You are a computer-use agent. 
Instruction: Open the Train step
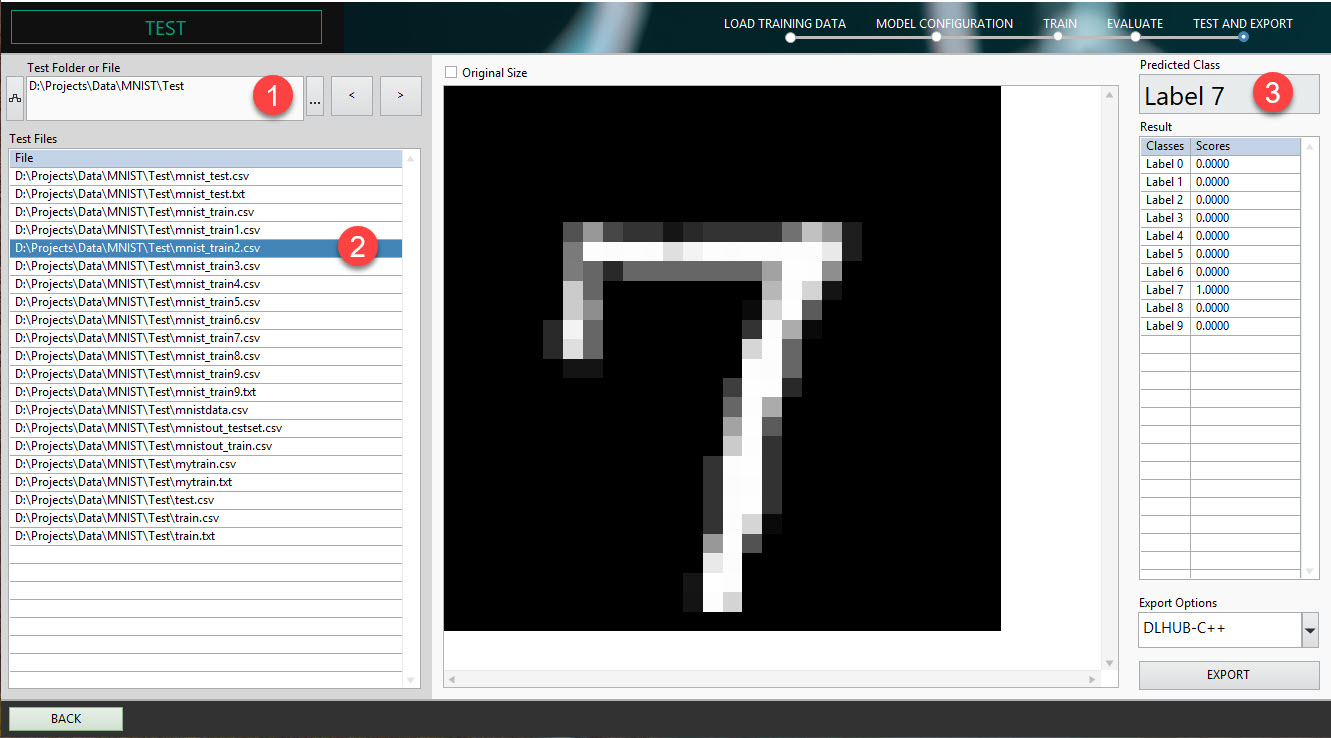pyautogui.click(x=1060, y=24)
